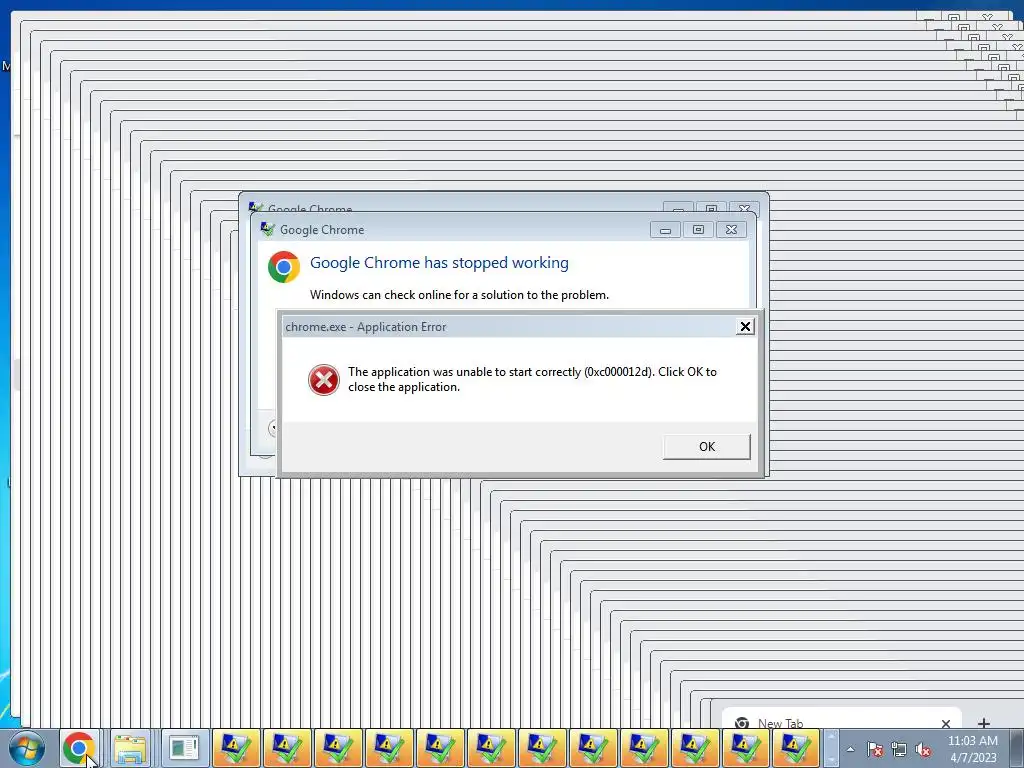Click the muted volume tray icon
Image resolution: width=1024 pixels, height=768 pixels.
(923, 749)
